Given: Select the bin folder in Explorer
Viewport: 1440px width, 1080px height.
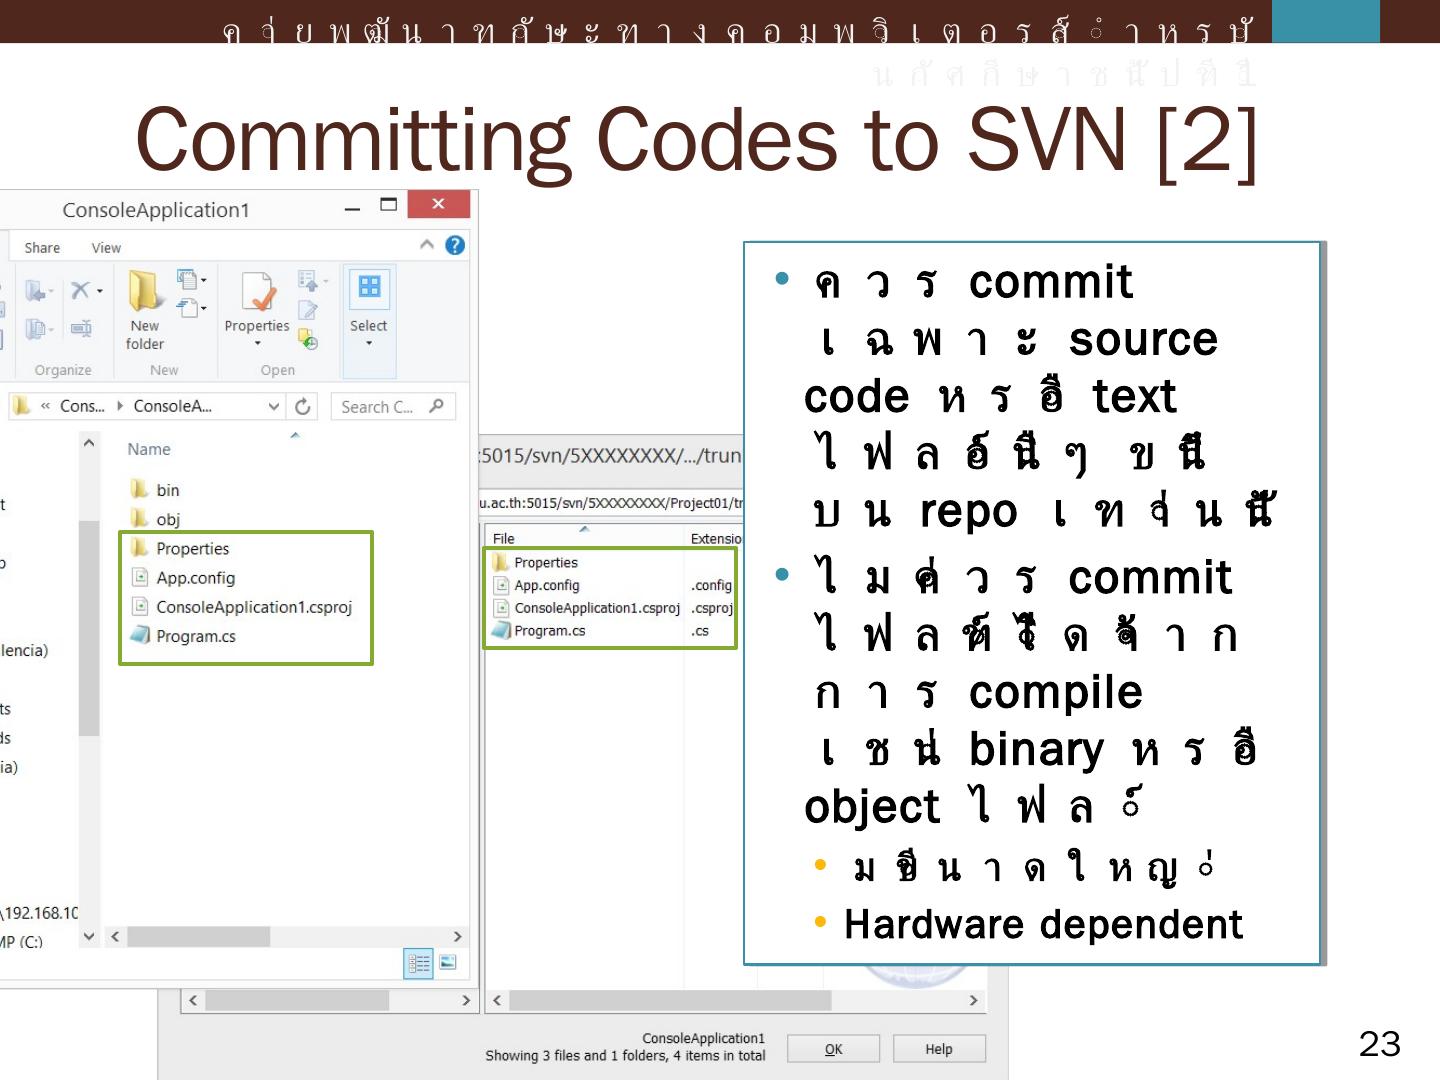Looking at the screenshot, I should point(155,490).
